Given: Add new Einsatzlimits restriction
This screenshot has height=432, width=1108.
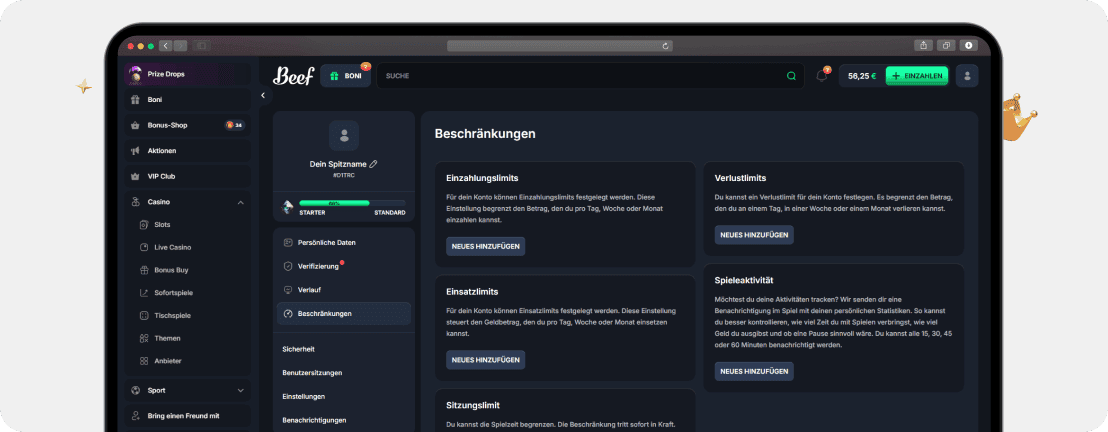Looking at the screenshot, I should coord(485,360).
